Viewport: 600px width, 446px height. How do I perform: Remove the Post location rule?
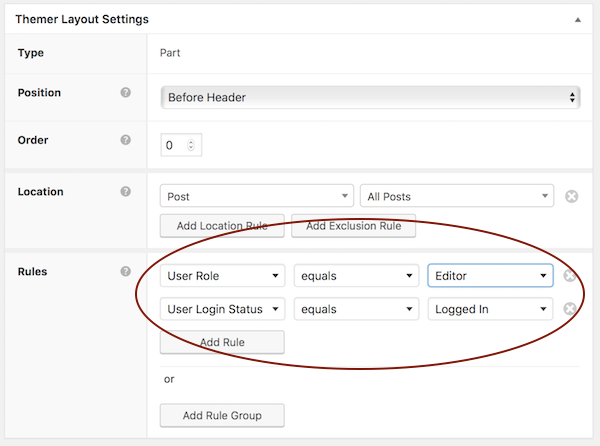pos(571,197)
